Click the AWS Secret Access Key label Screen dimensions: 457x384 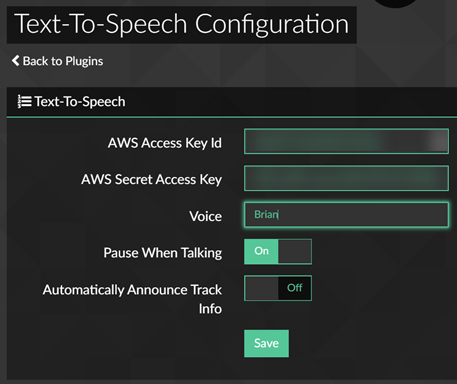point(151,179)
